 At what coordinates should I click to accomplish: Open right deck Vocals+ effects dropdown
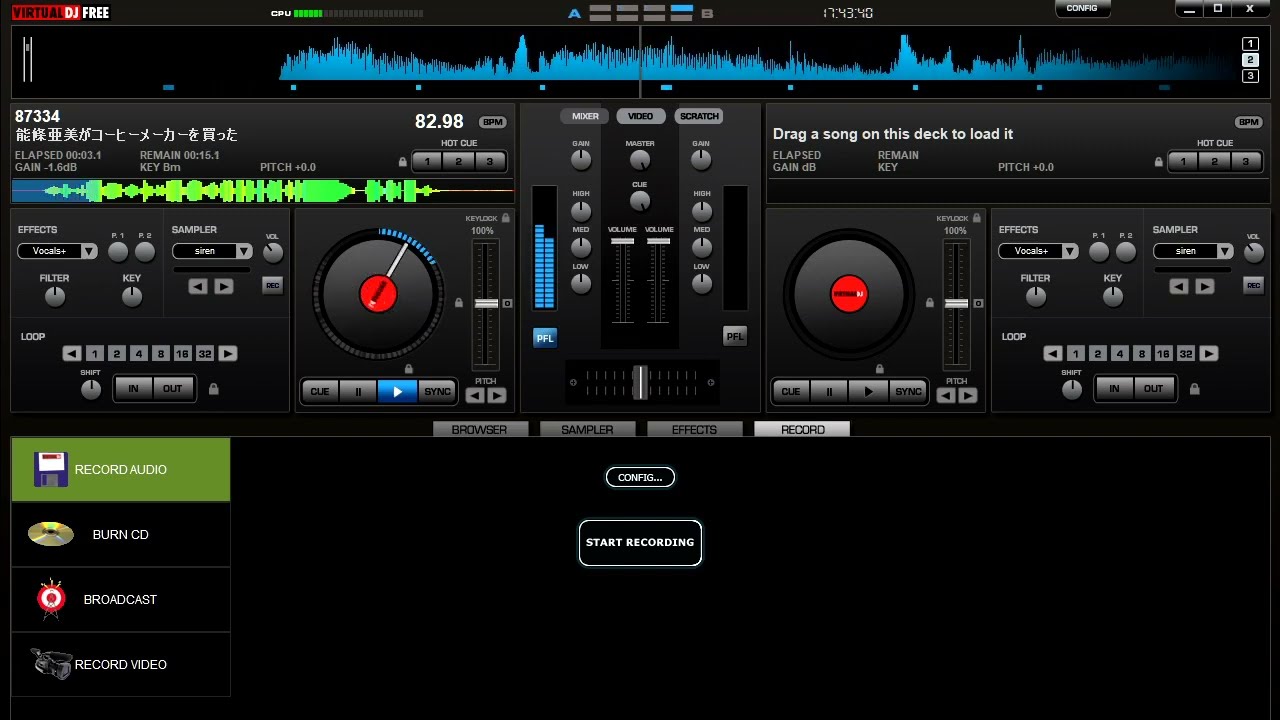click(1038, 251)
